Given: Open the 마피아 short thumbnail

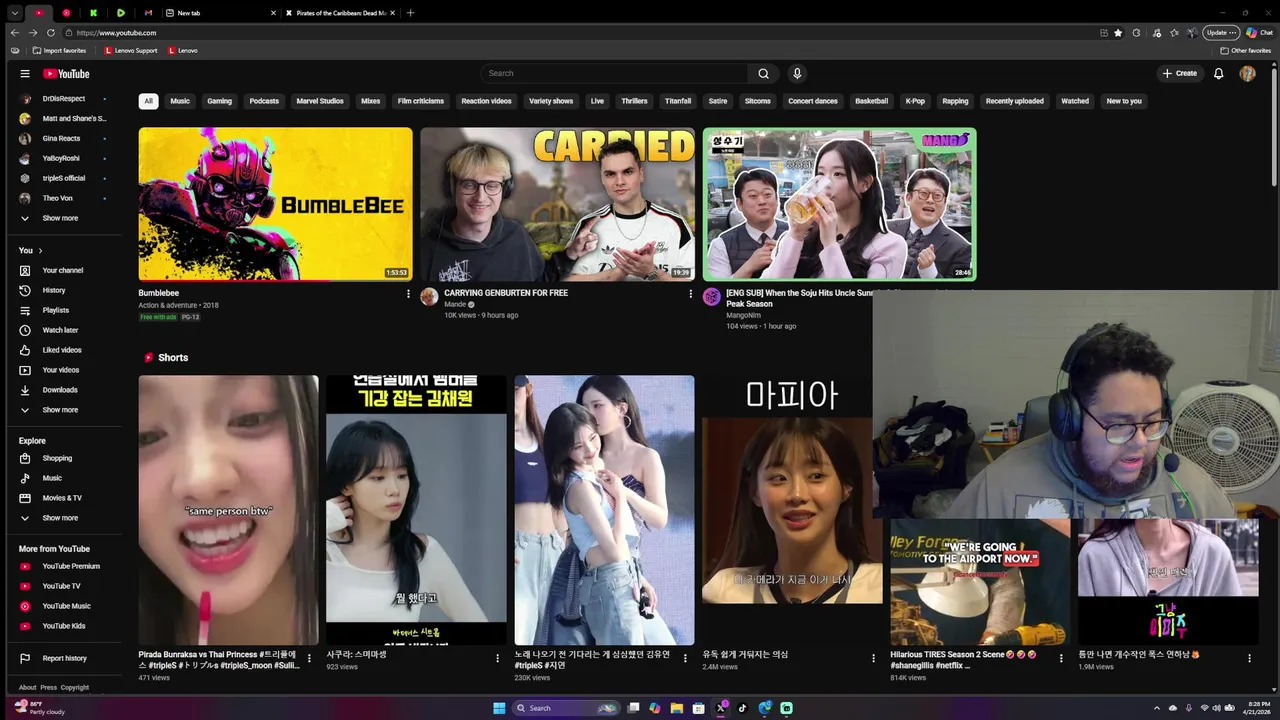Looking at the screenshot, I should [790, 510].
